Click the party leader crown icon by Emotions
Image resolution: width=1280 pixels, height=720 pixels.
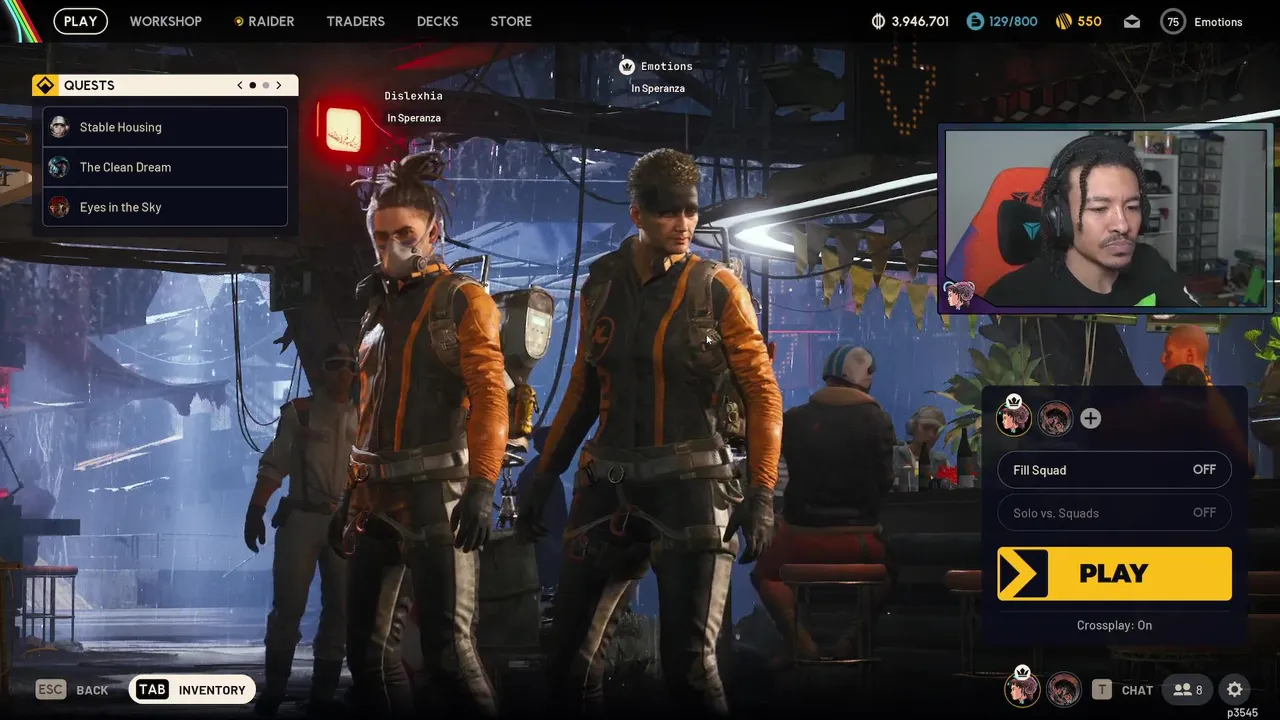pyautogui.click(x=627, y=66)
